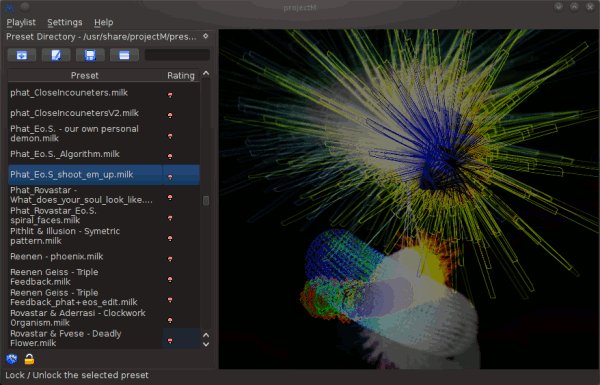Image resolution: width=600 pixels, height=385 pixels.
Task: Open the preset editor pencil icon
Action: [x=56, y=55]
